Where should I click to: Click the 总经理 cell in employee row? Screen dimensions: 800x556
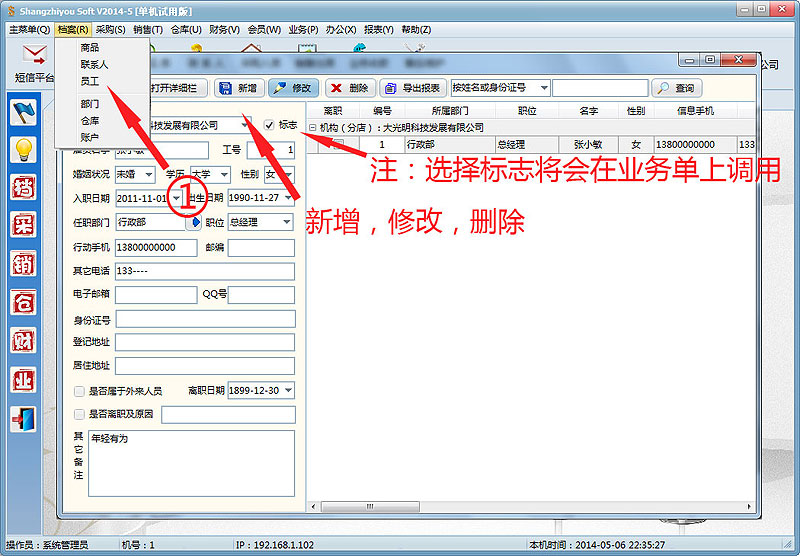pyautogui.click(x=527, y=145)
